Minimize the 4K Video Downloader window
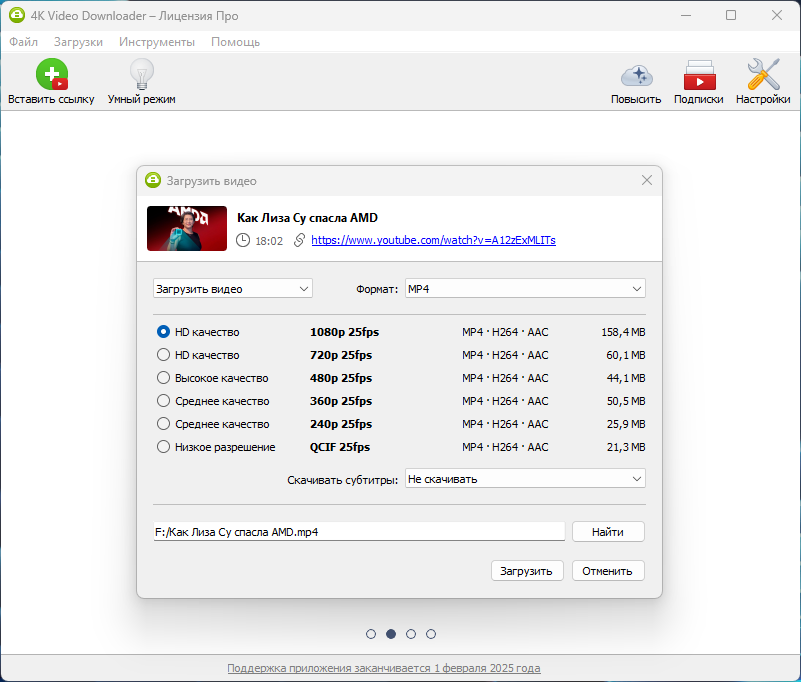 686,15
